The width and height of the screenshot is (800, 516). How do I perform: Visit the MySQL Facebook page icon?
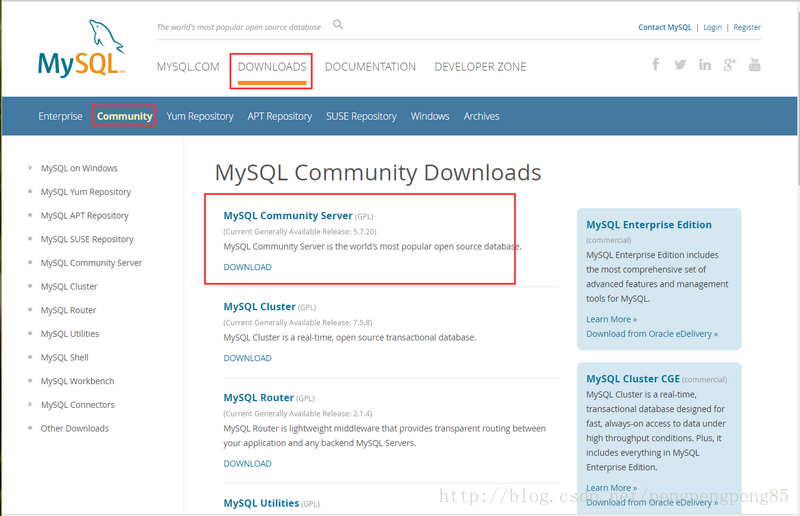click(x=656, y=64)
